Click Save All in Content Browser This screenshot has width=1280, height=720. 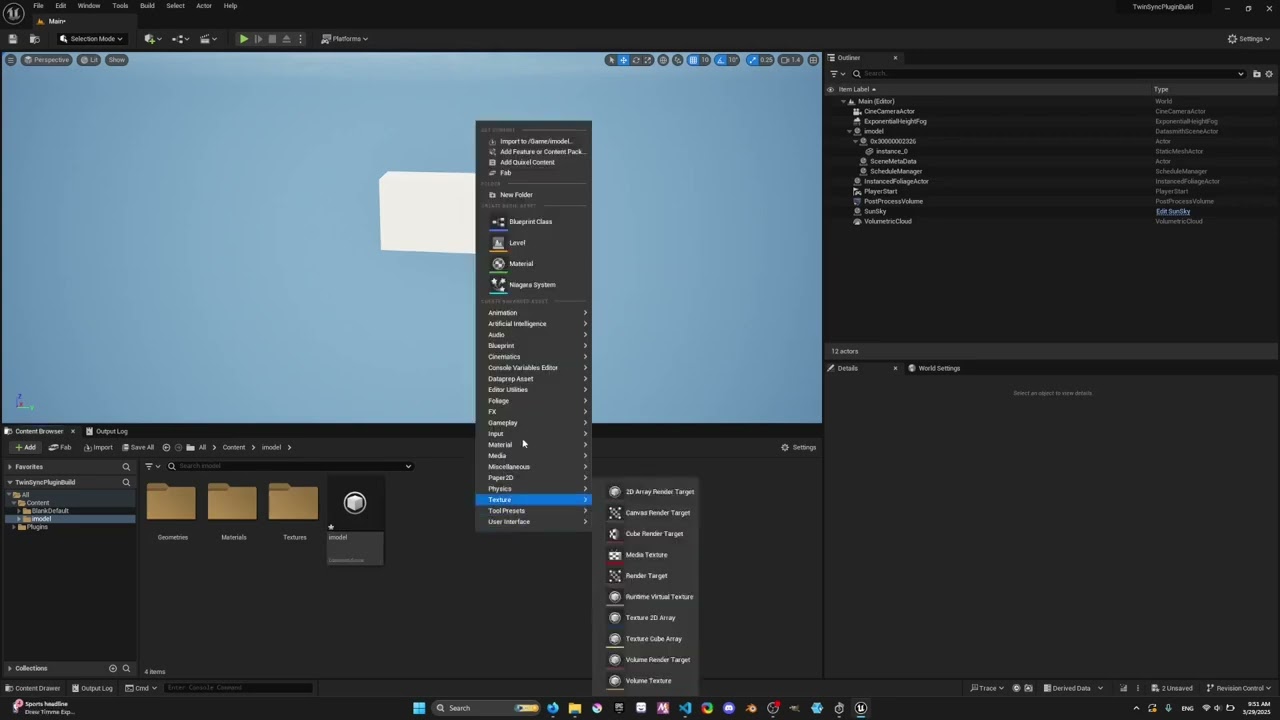(x=137, y=447)
